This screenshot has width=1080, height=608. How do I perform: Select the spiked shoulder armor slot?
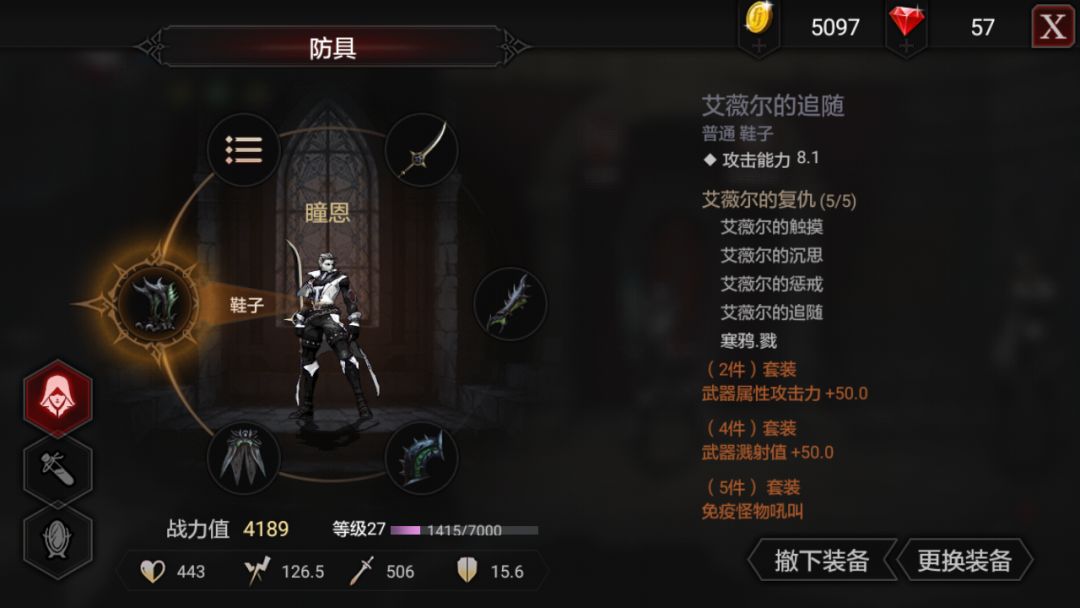[421, 457]
